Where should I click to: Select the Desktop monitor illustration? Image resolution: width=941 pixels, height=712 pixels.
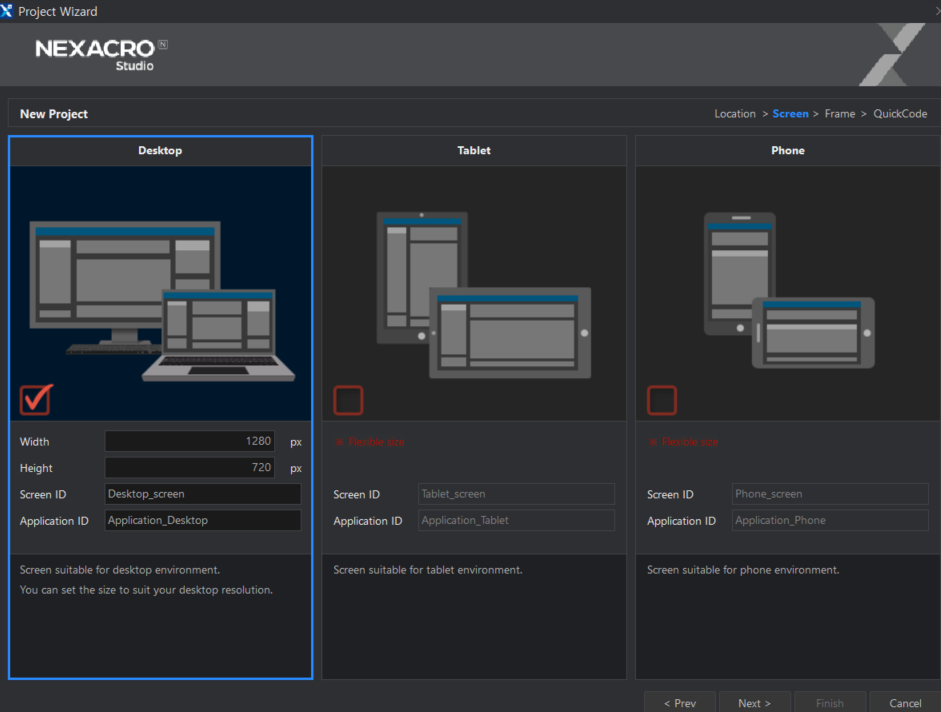point(162,301)
